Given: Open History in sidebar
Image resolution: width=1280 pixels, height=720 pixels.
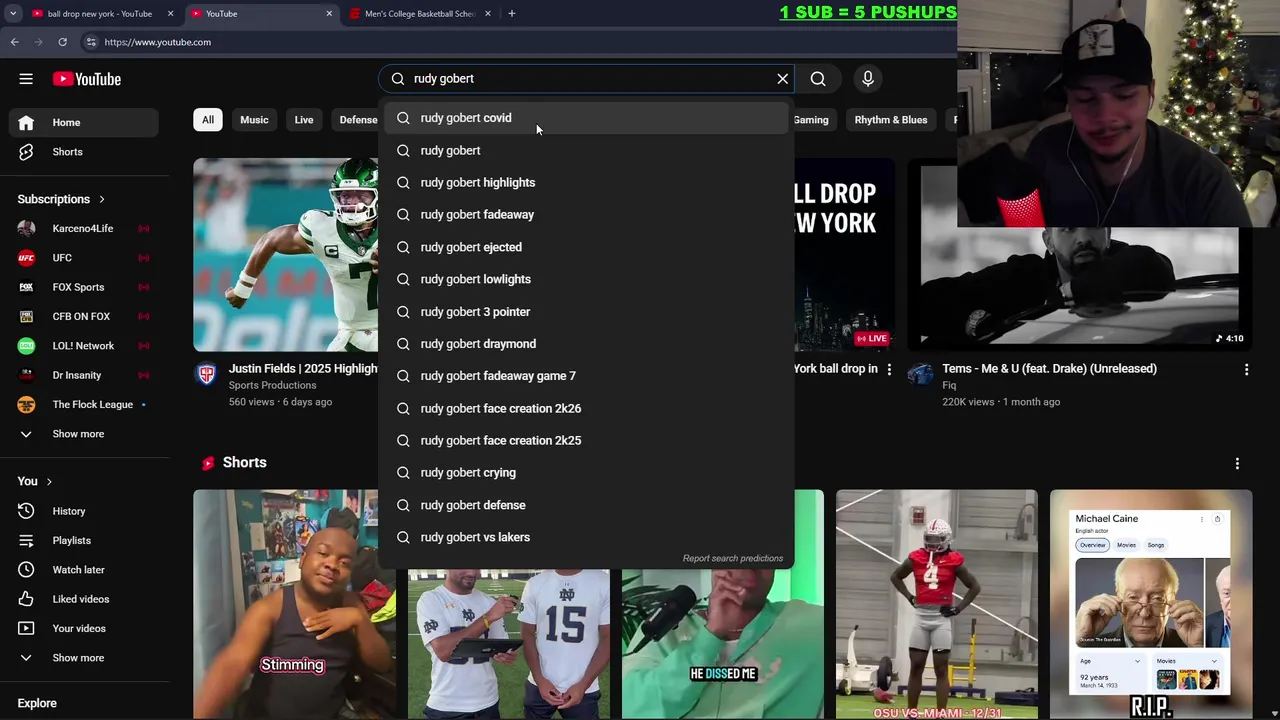Looking at the screenshot, I should click(84, 511).
